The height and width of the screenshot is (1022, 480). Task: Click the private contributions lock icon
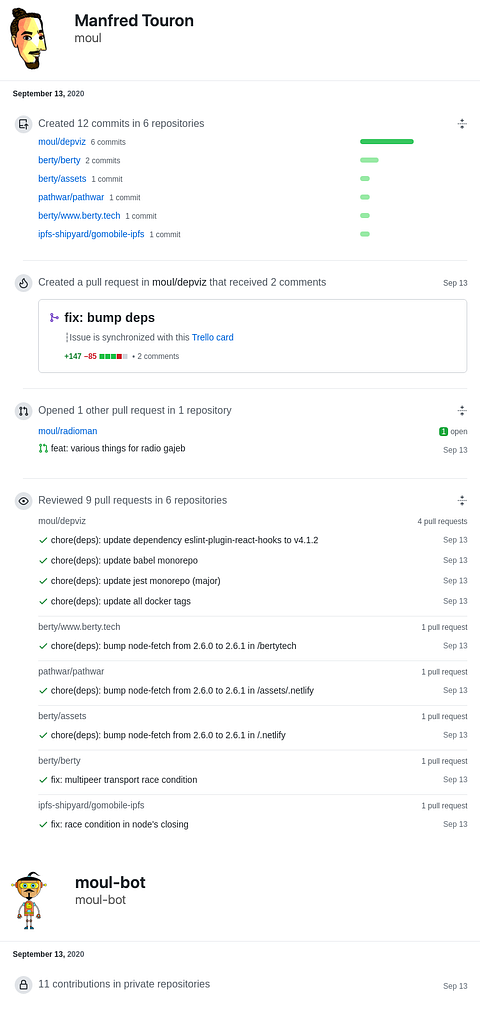23,984
